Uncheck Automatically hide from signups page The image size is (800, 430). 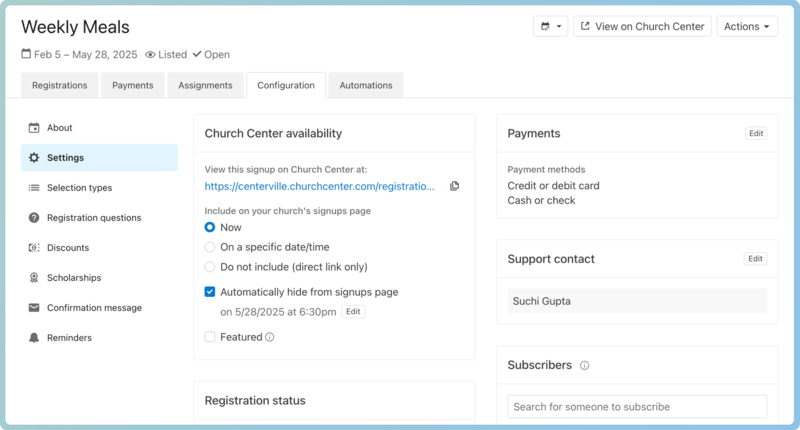(x=210, y=292)
